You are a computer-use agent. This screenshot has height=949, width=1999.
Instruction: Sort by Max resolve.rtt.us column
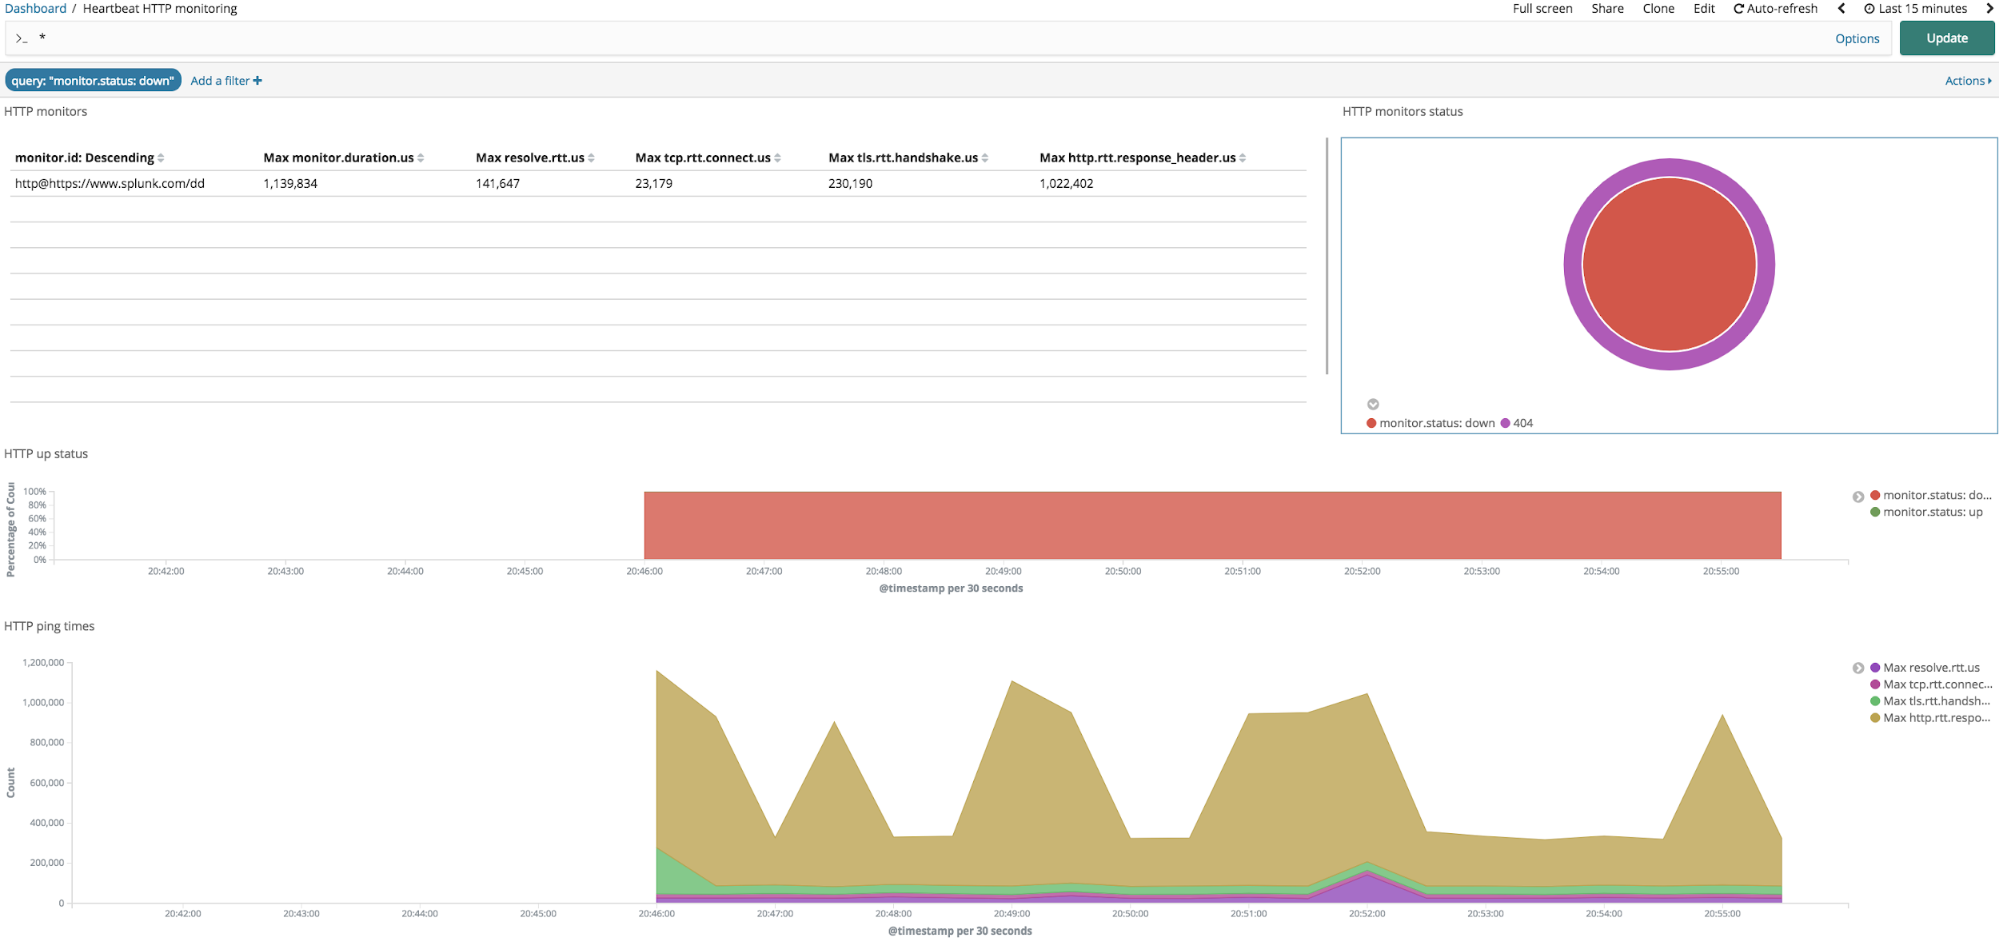point(535,158)
